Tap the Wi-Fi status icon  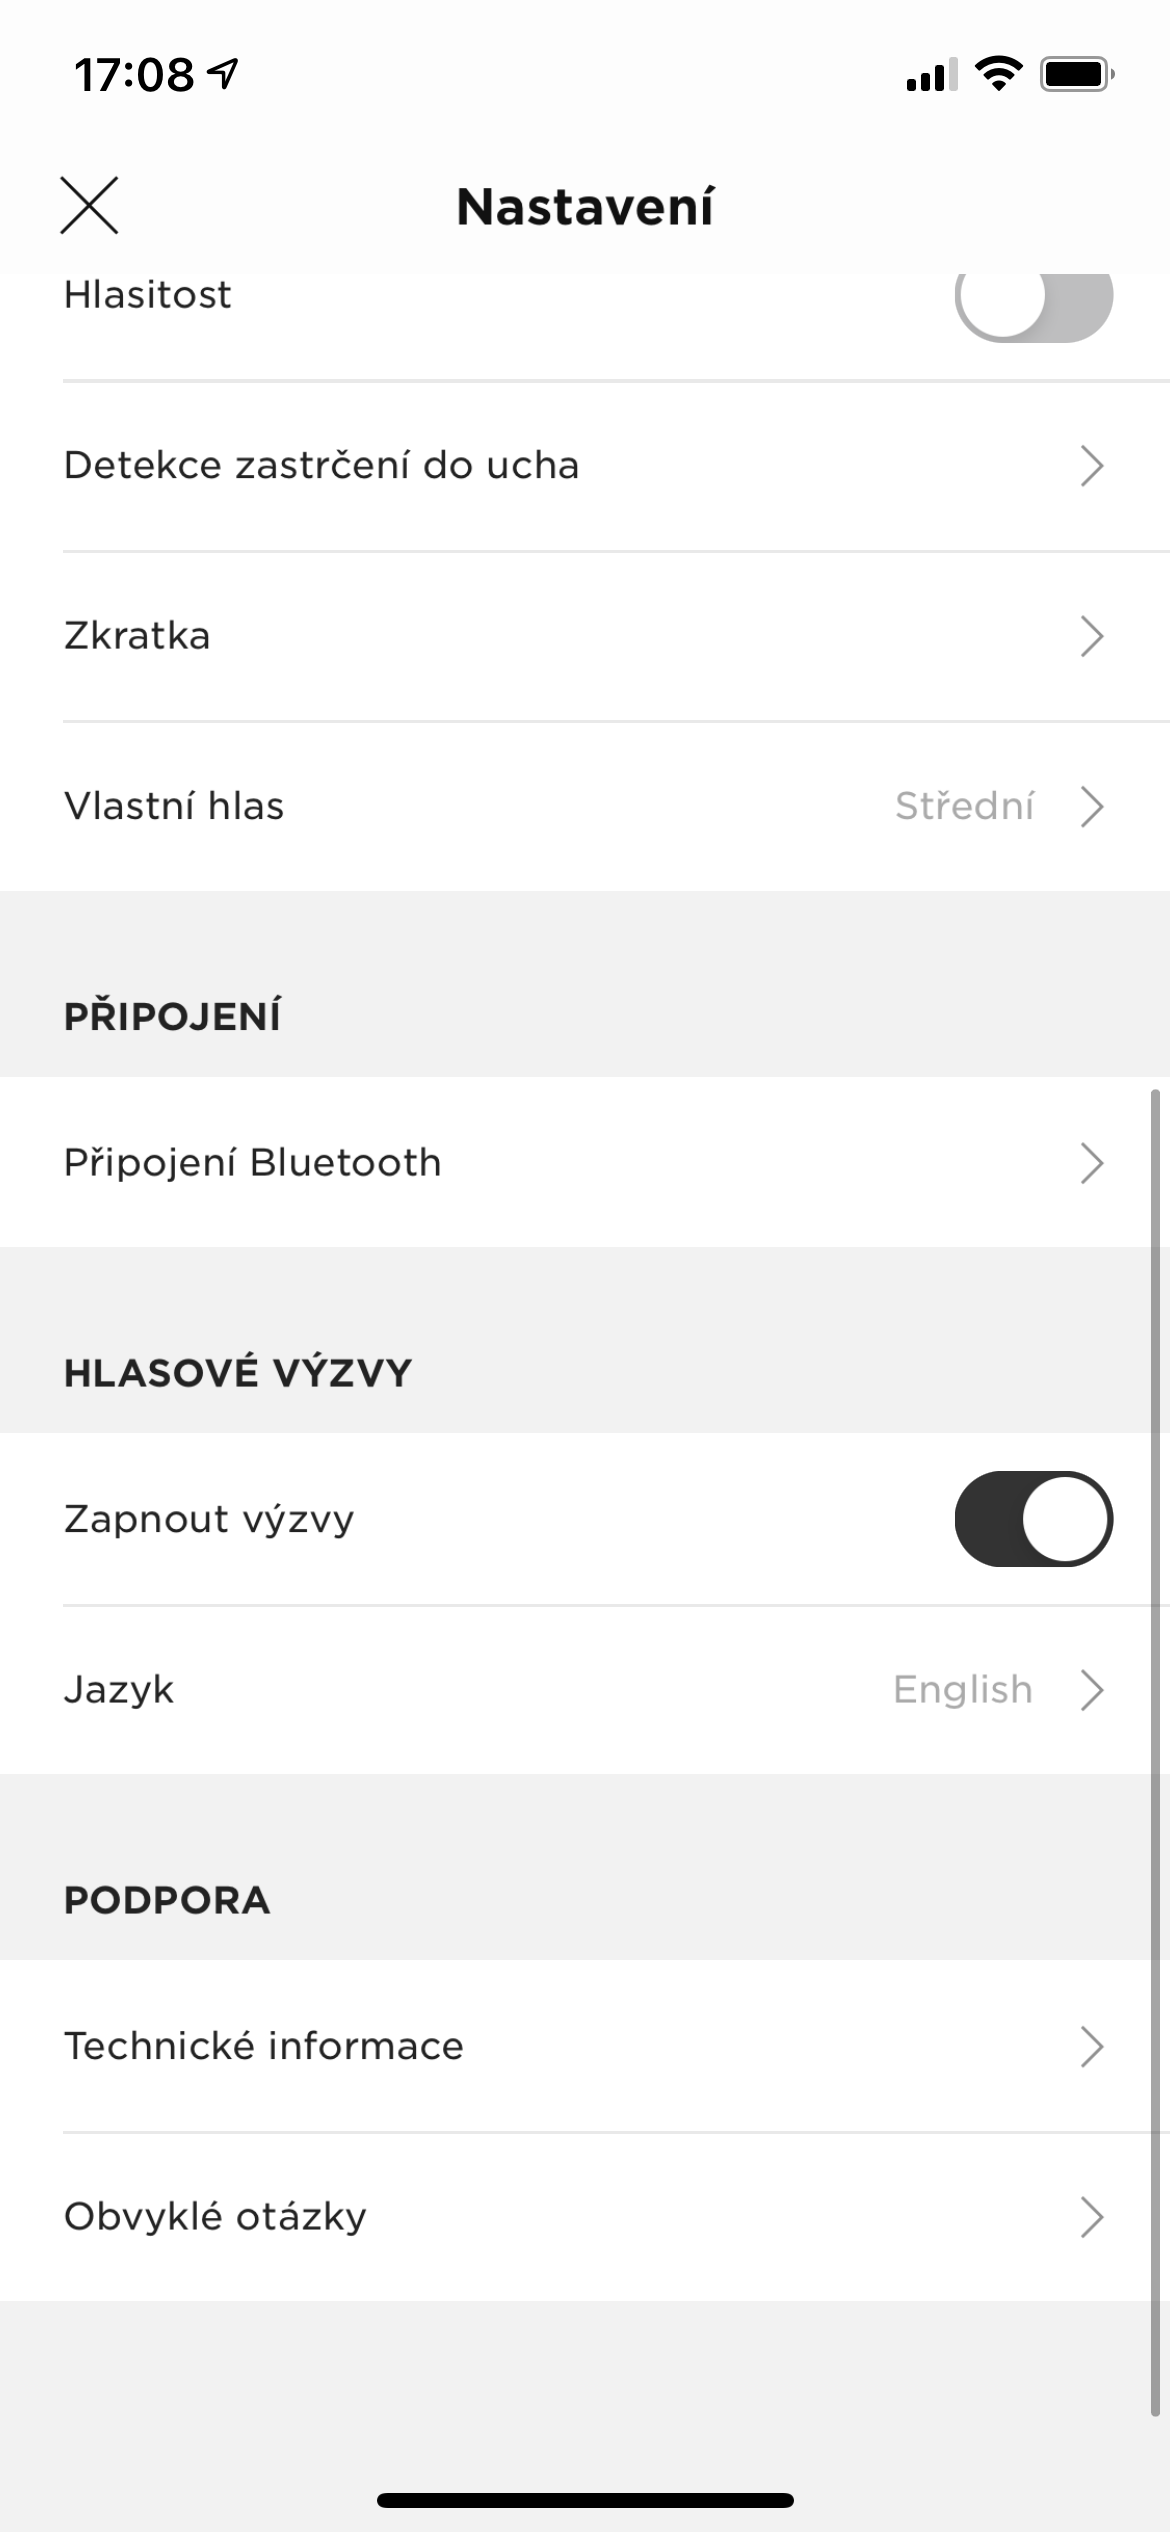997,74
